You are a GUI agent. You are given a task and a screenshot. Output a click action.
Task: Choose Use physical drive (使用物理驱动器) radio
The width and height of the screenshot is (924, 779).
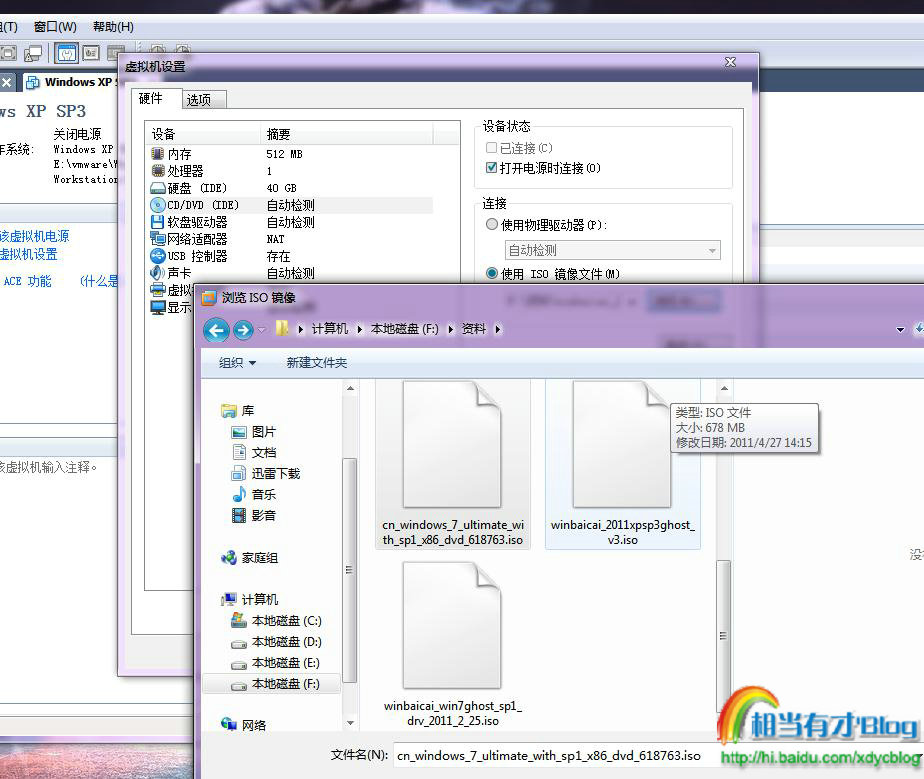pos(491,225)
